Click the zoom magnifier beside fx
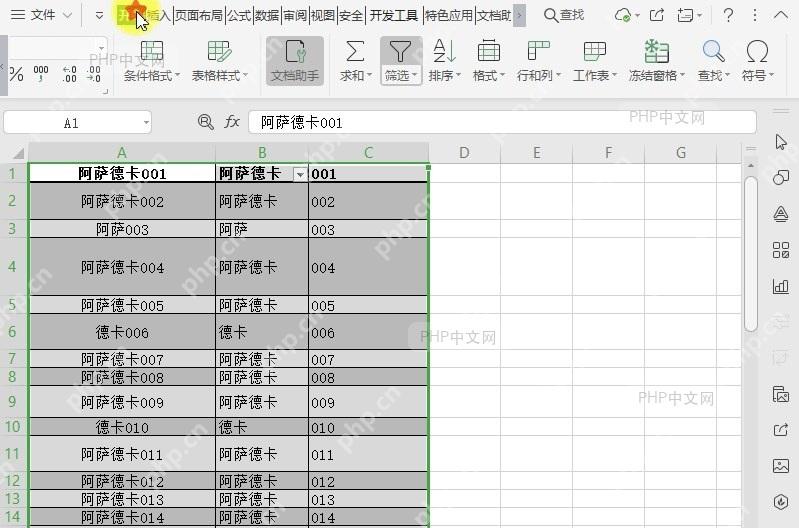799x528 pixels. [x=205, y=122]
